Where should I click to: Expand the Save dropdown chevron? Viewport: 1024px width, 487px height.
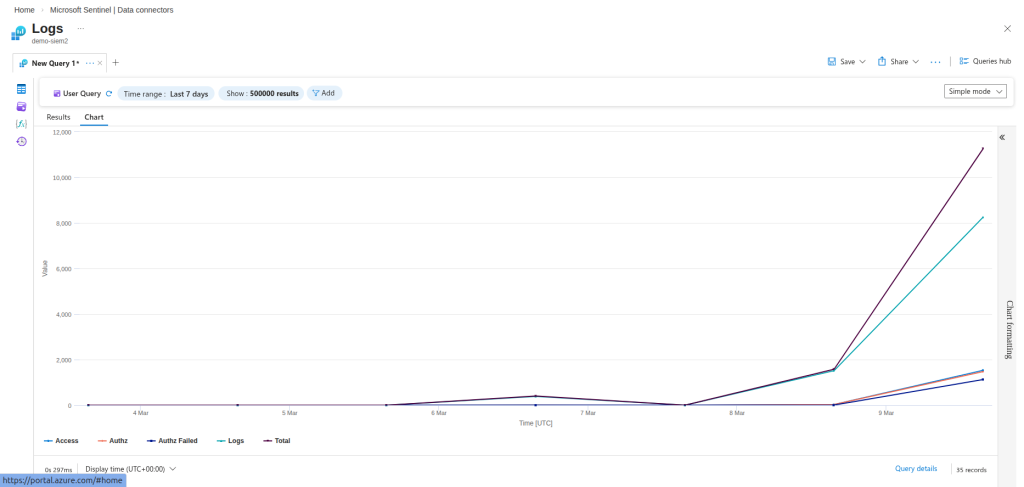click(862, 61)
